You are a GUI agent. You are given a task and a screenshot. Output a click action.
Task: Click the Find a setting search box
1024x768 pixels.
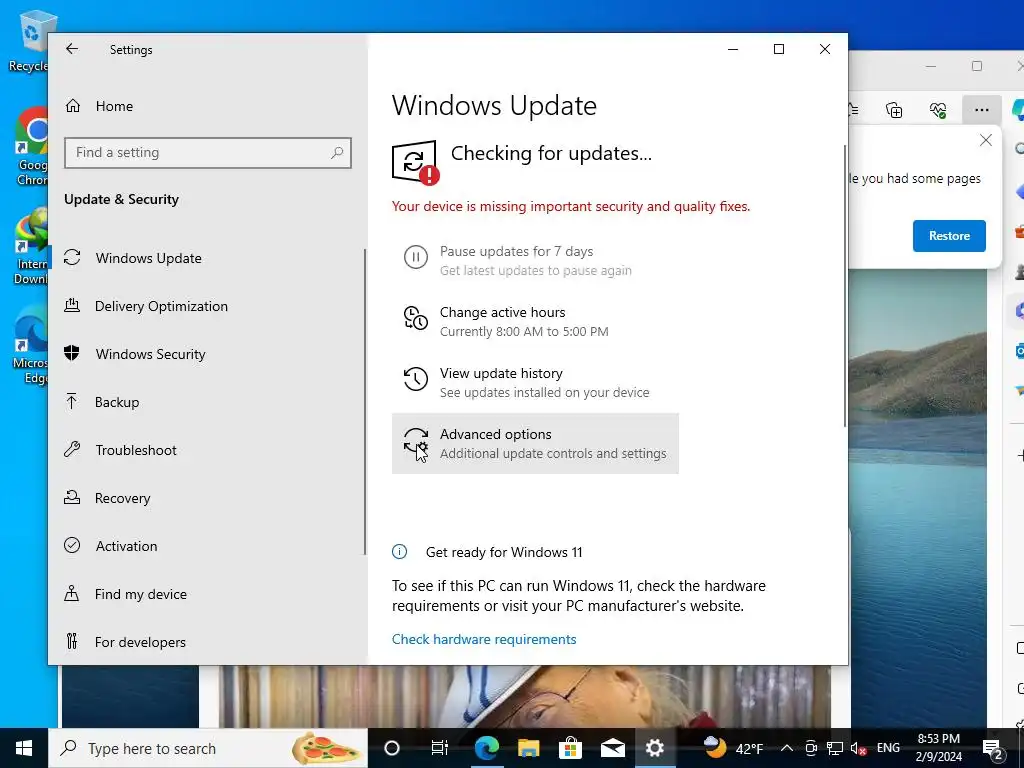pos(208,153)
